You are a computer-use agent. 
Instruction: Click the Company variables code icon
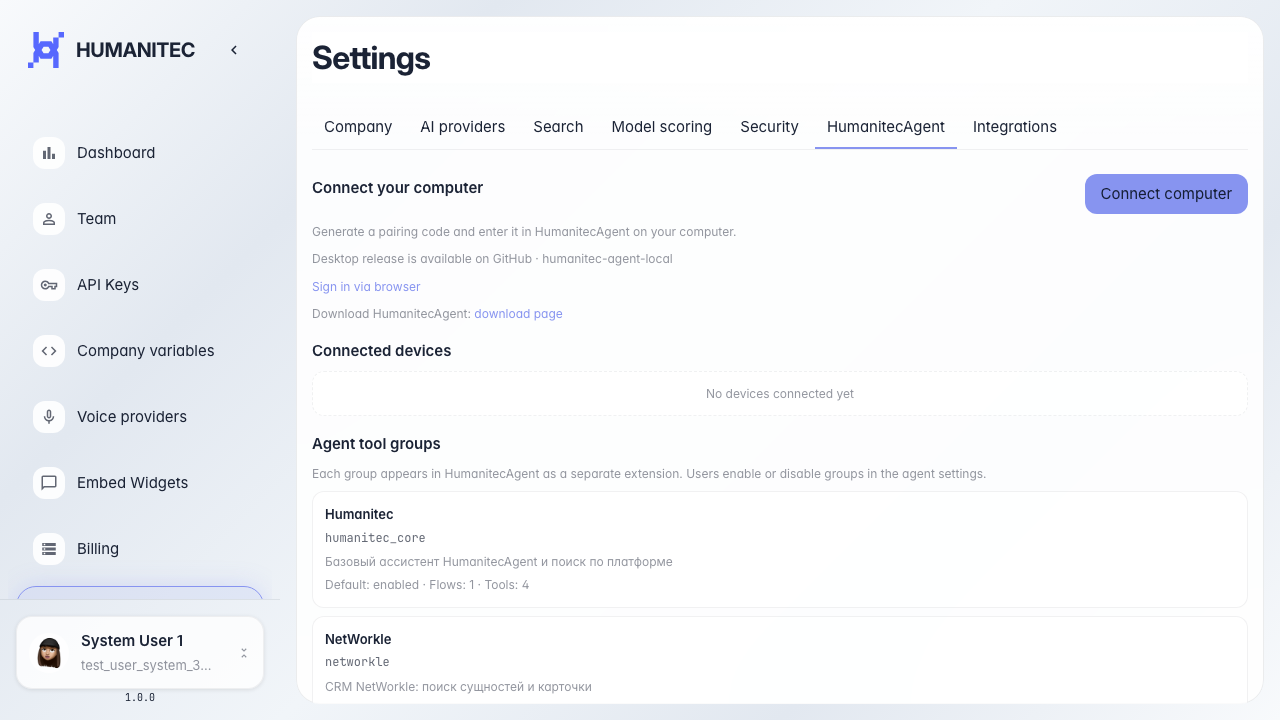49,351
